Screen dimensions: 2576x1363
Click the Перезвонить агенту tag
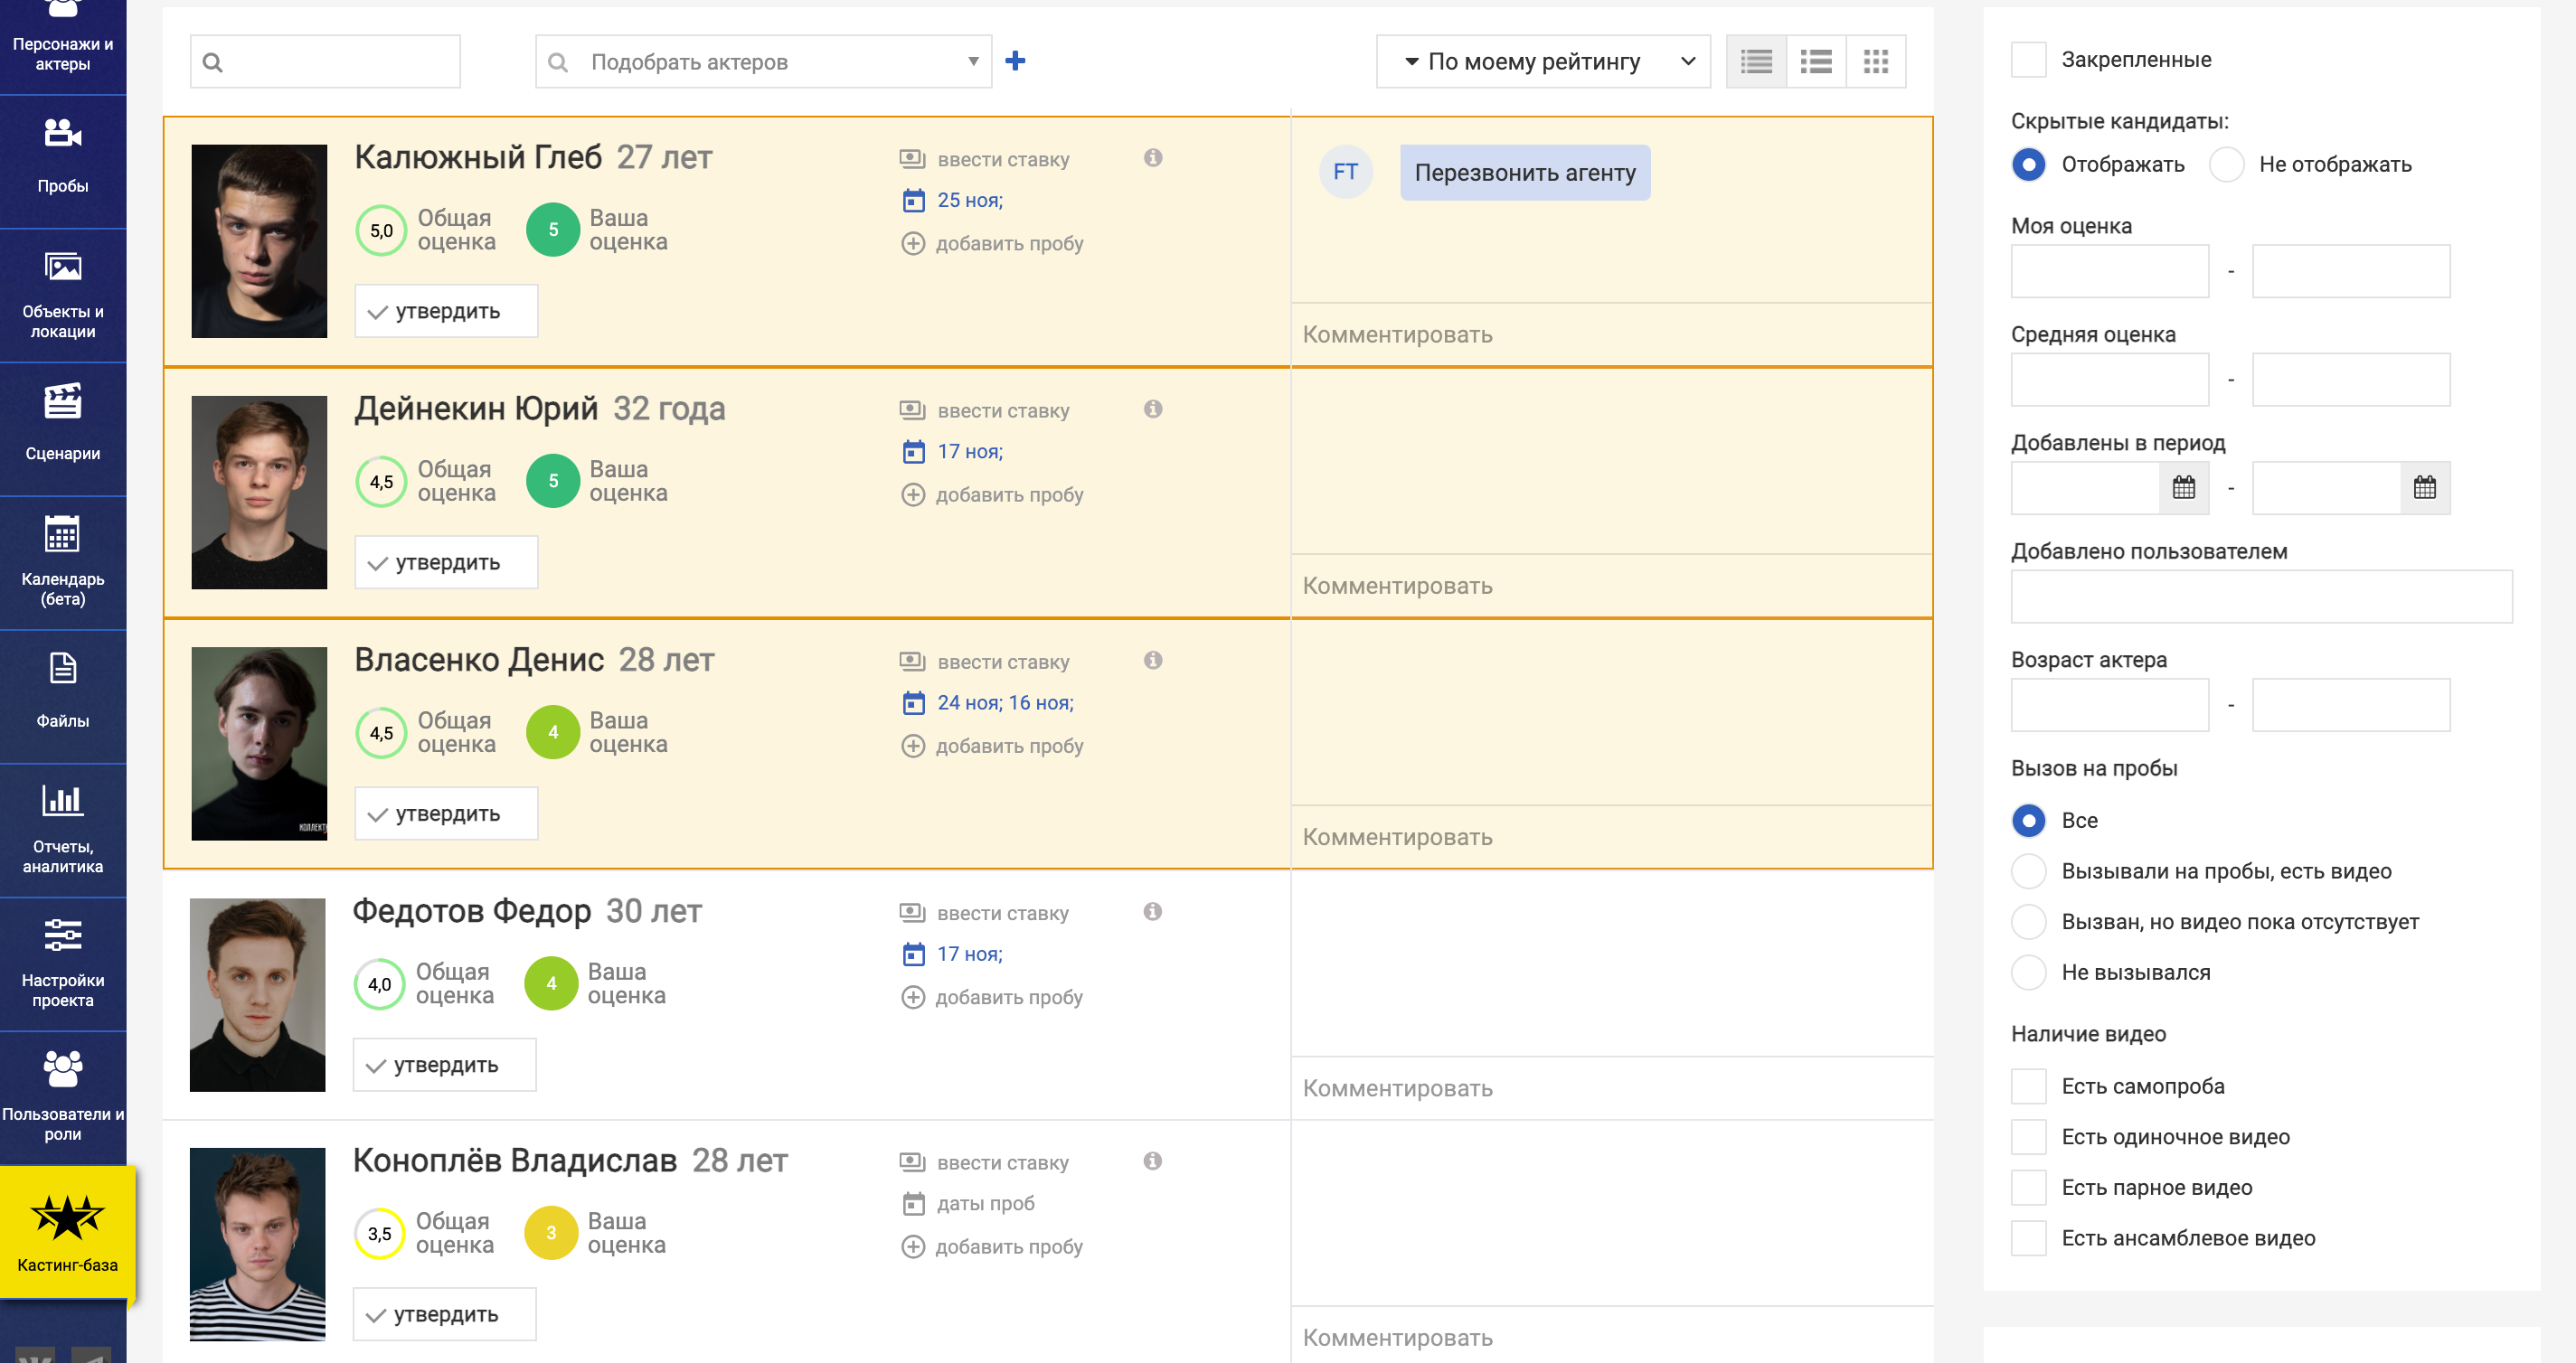[1524, 173]
